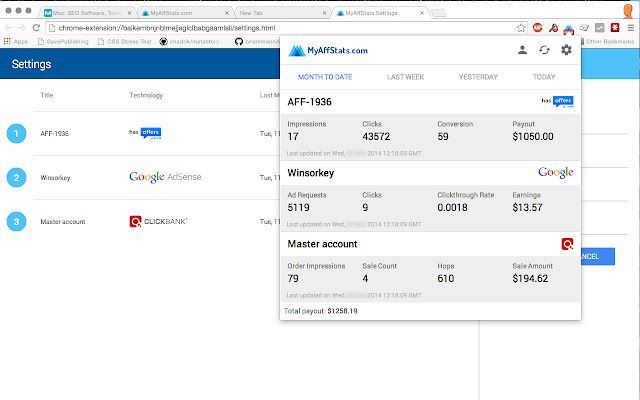The height and width of the screenshot is (400, 640).
Task: Click the Master account title in settings table
Action: click(63, 222)
